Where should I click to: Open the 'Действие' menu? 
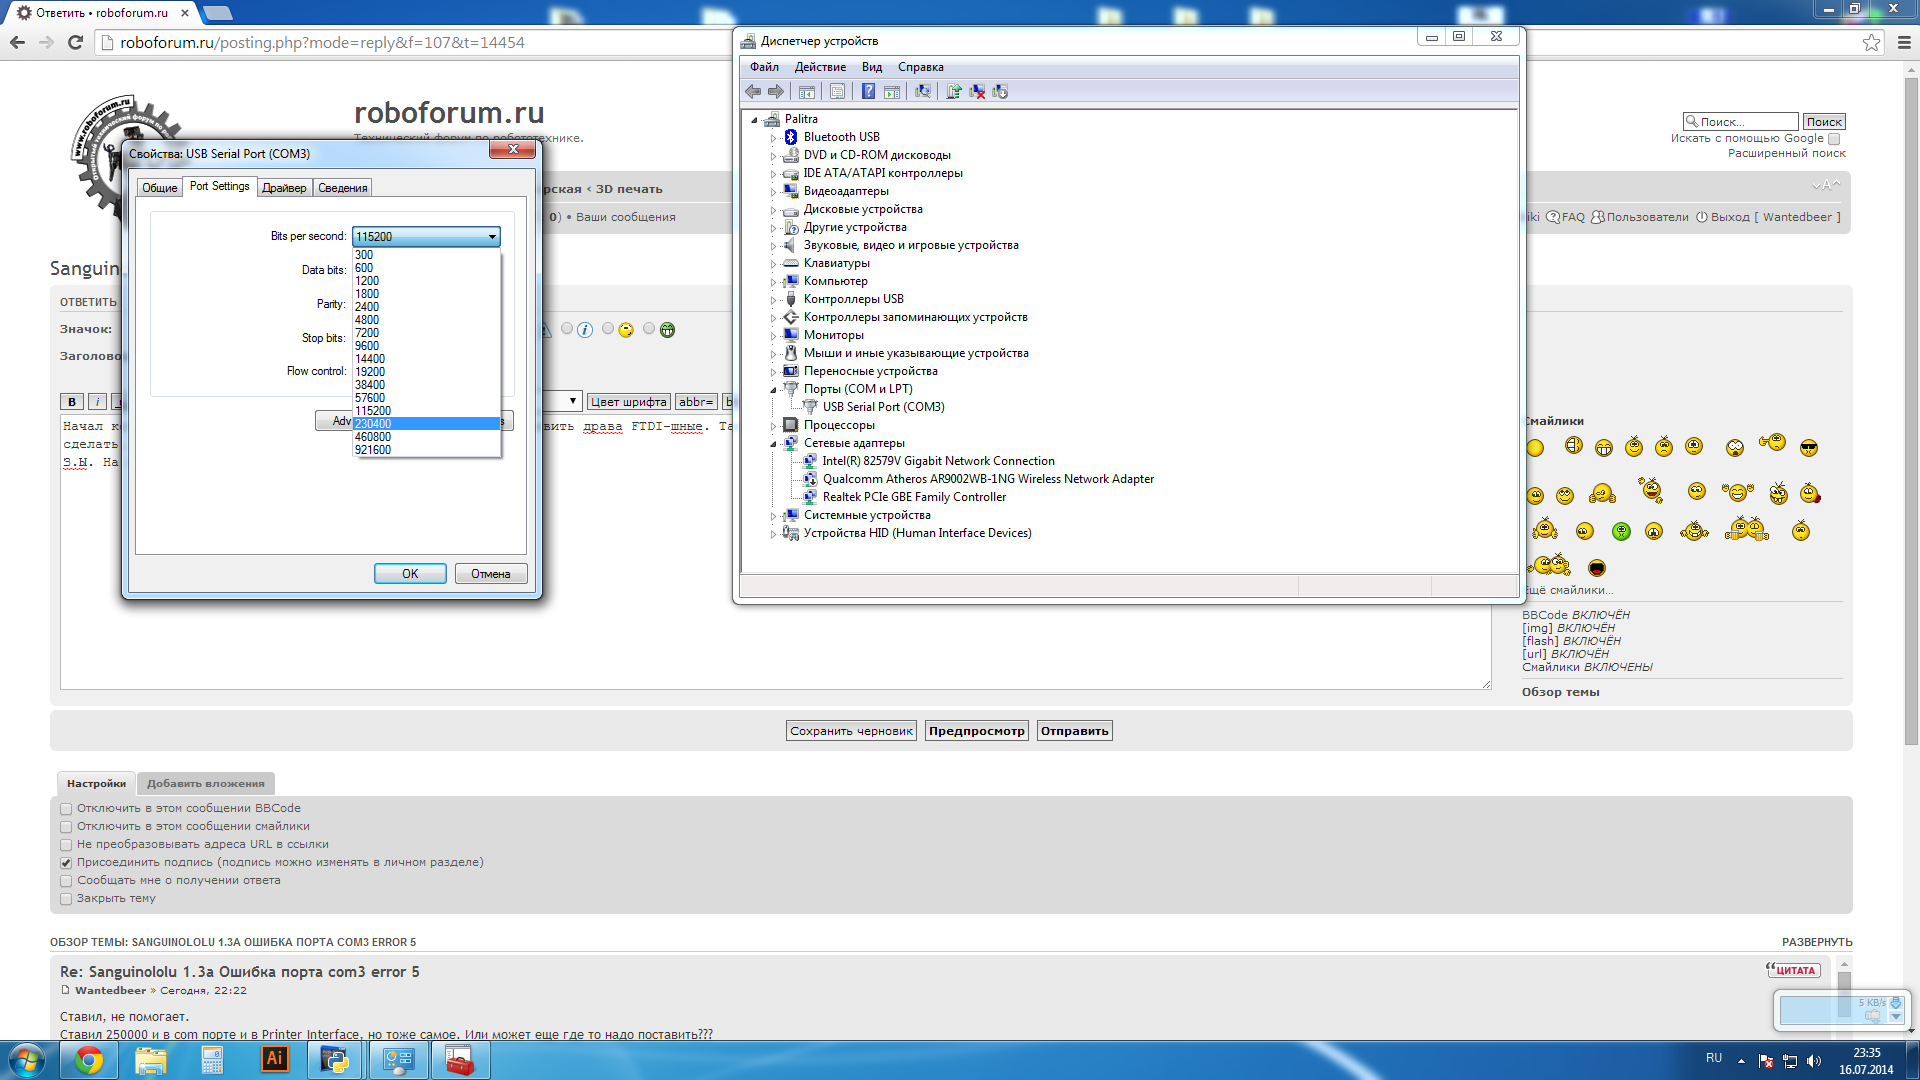(819, 67)
